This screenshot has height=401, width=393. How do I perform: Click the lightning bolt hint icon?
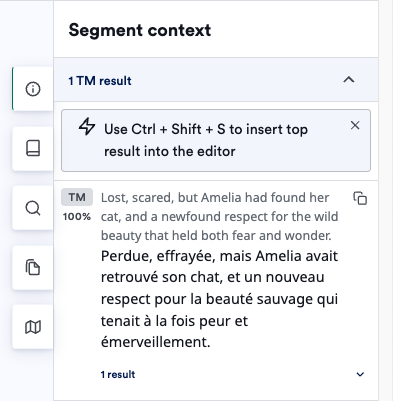tap(87, 126)
